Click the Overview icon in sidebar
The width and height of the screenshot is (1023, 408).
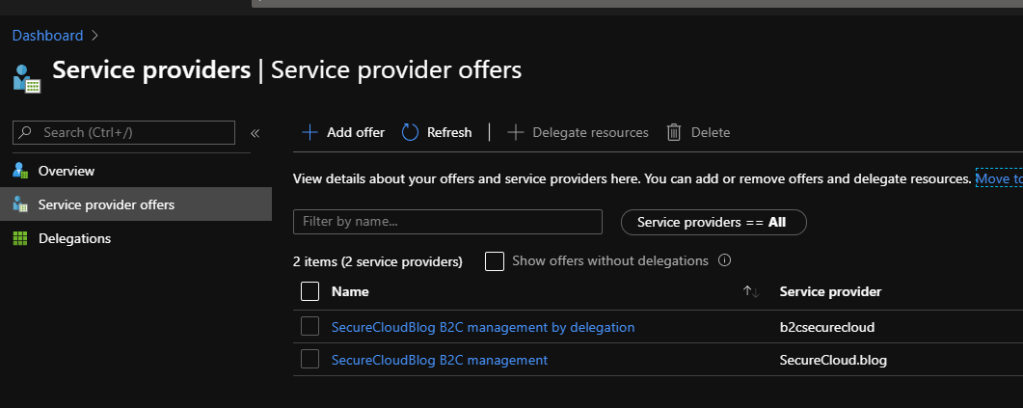[20, 171]
